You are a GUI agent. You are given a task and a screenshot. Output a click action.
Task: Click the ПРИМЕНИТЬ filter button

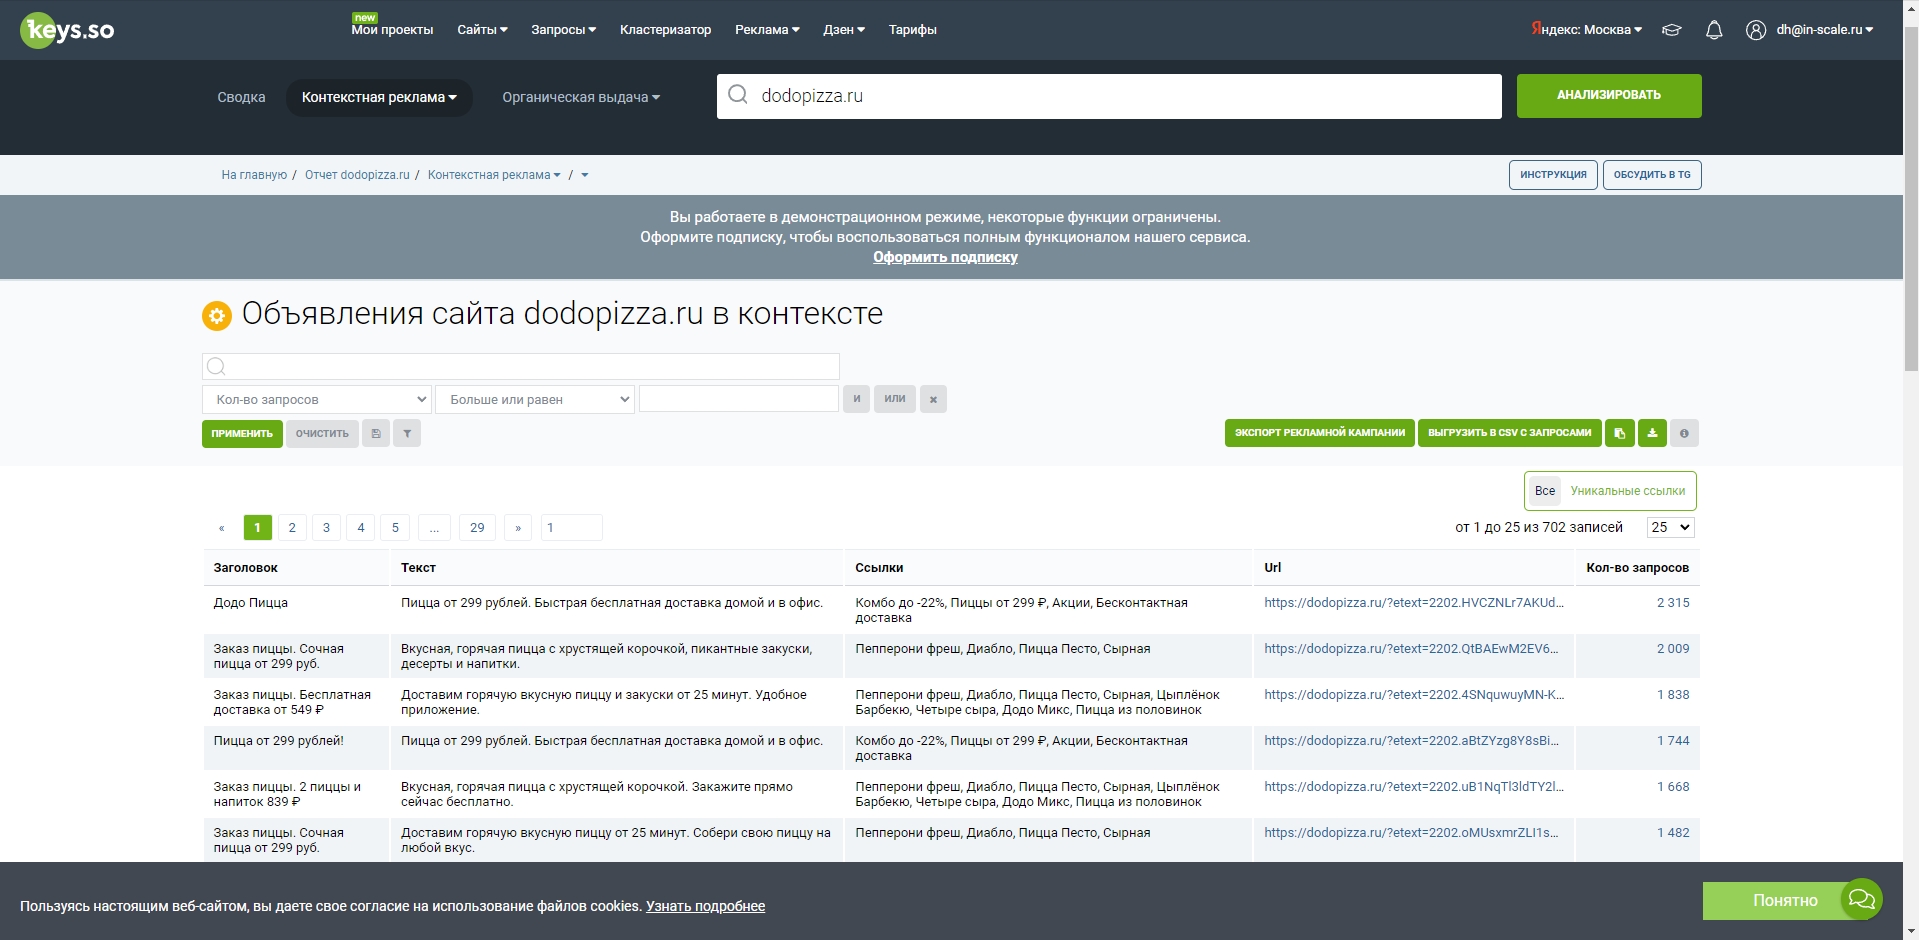242,433
